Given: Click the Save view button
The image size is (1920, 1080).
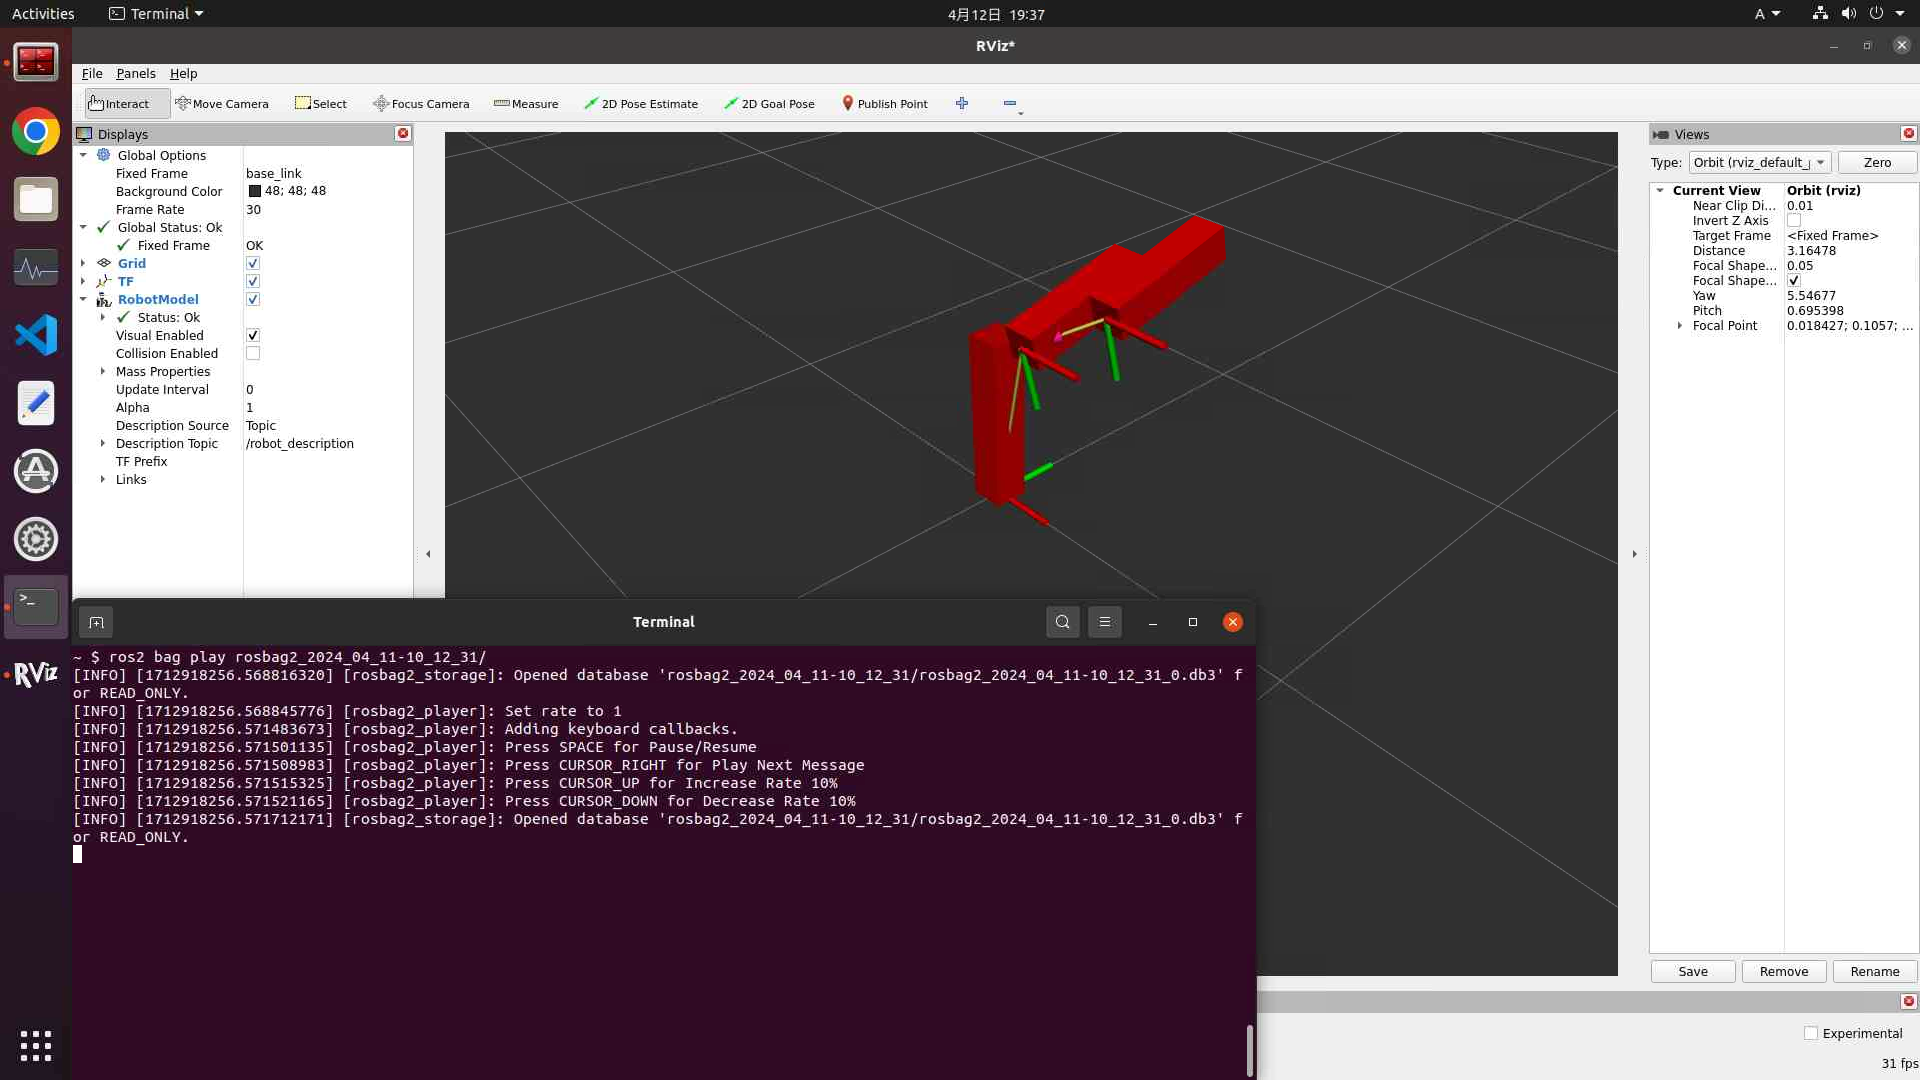Looking at the screenshot, I should click(1692, 971).
